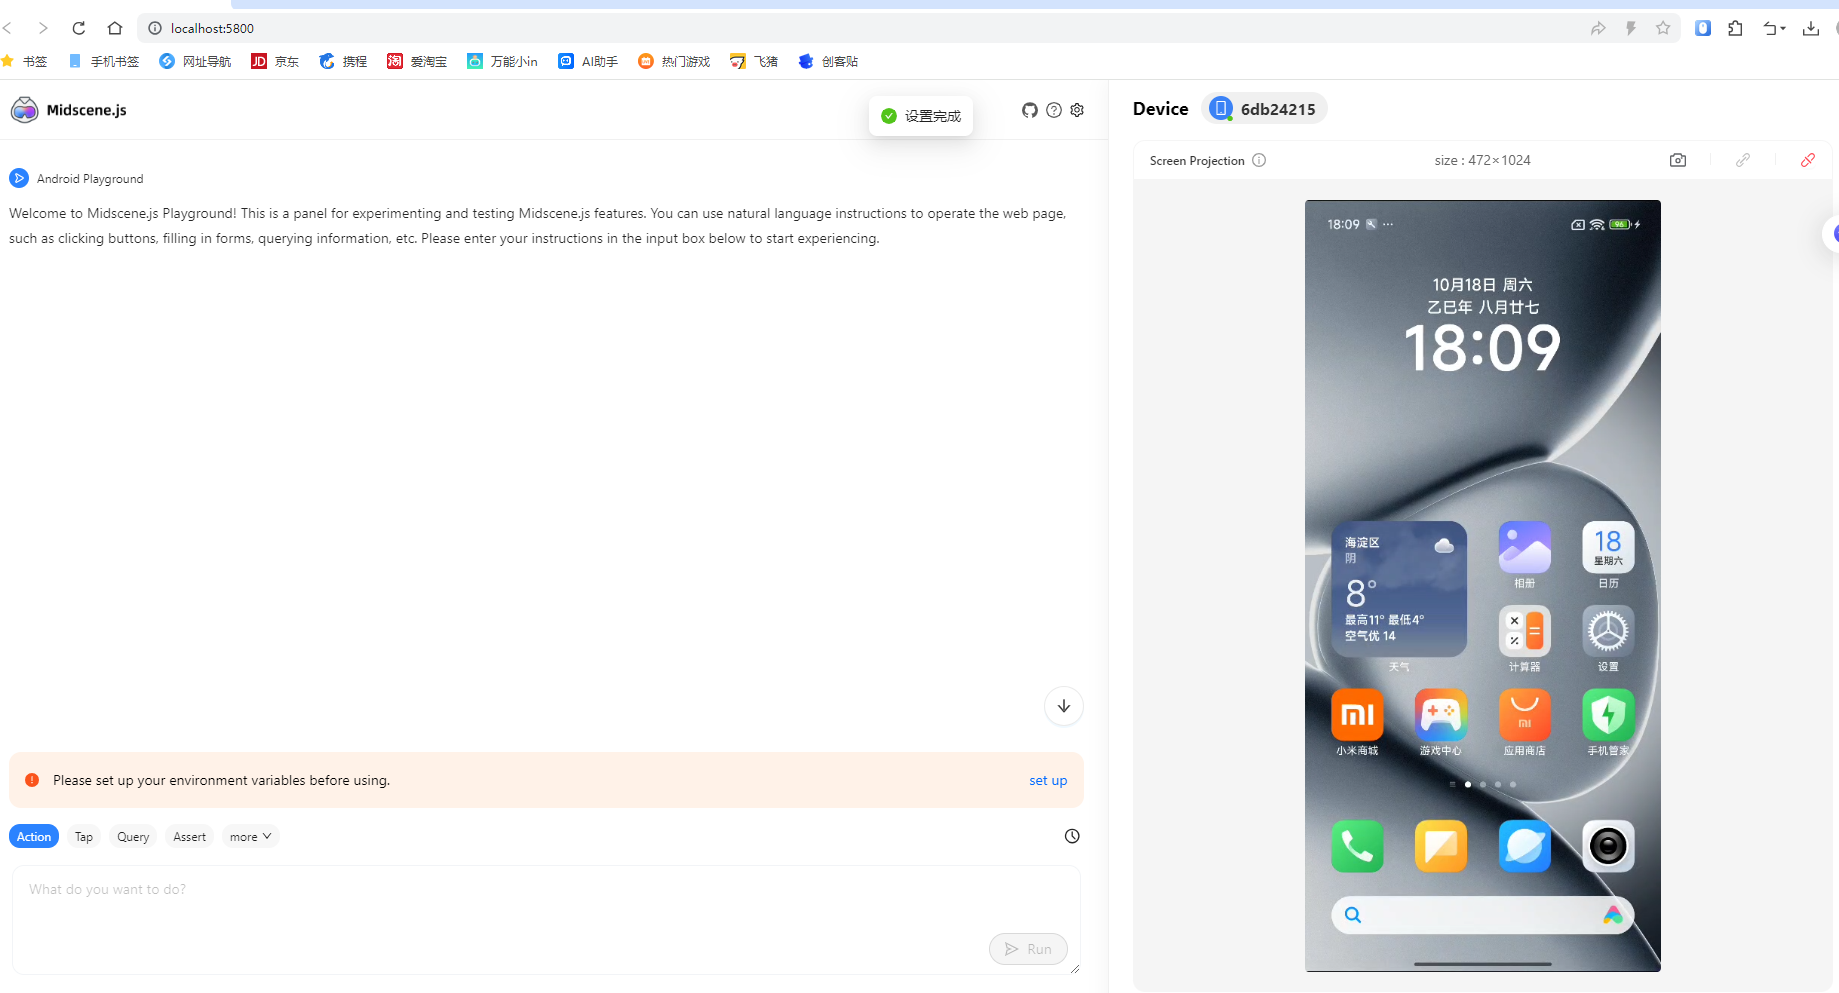The height and width of the screenshot is (993, 1839).
Task: Open the browser extensions puzzle icon
Action: 1735,28
